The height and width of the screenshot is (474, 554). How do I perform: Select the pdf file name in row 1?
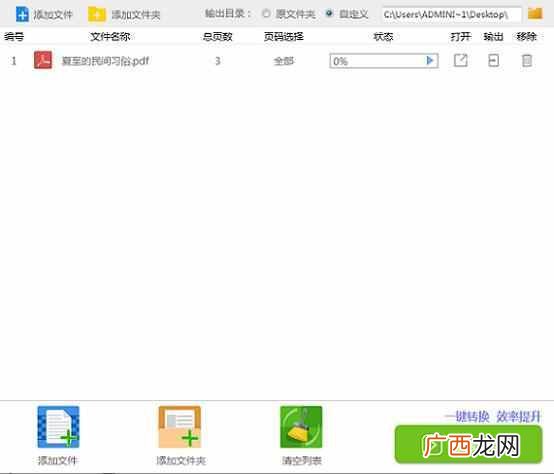[x=105, y=61]
